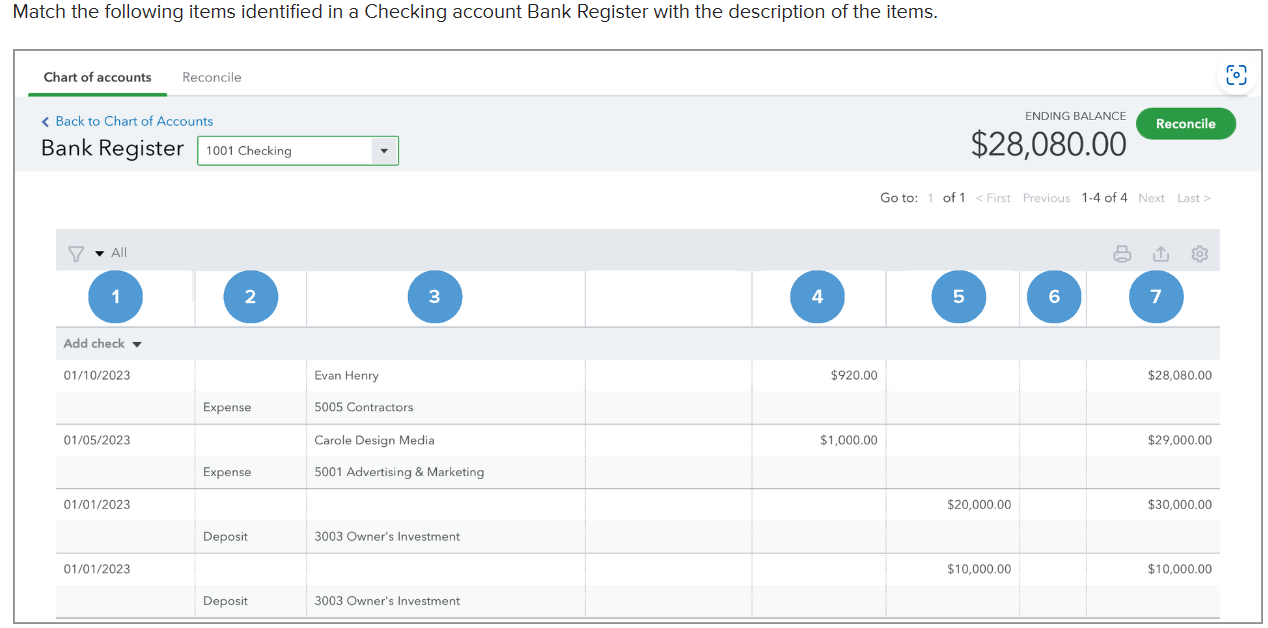Select the Carole Design Media payee
The width and height of the screenshot is (1268, 628).
[374, 441]
